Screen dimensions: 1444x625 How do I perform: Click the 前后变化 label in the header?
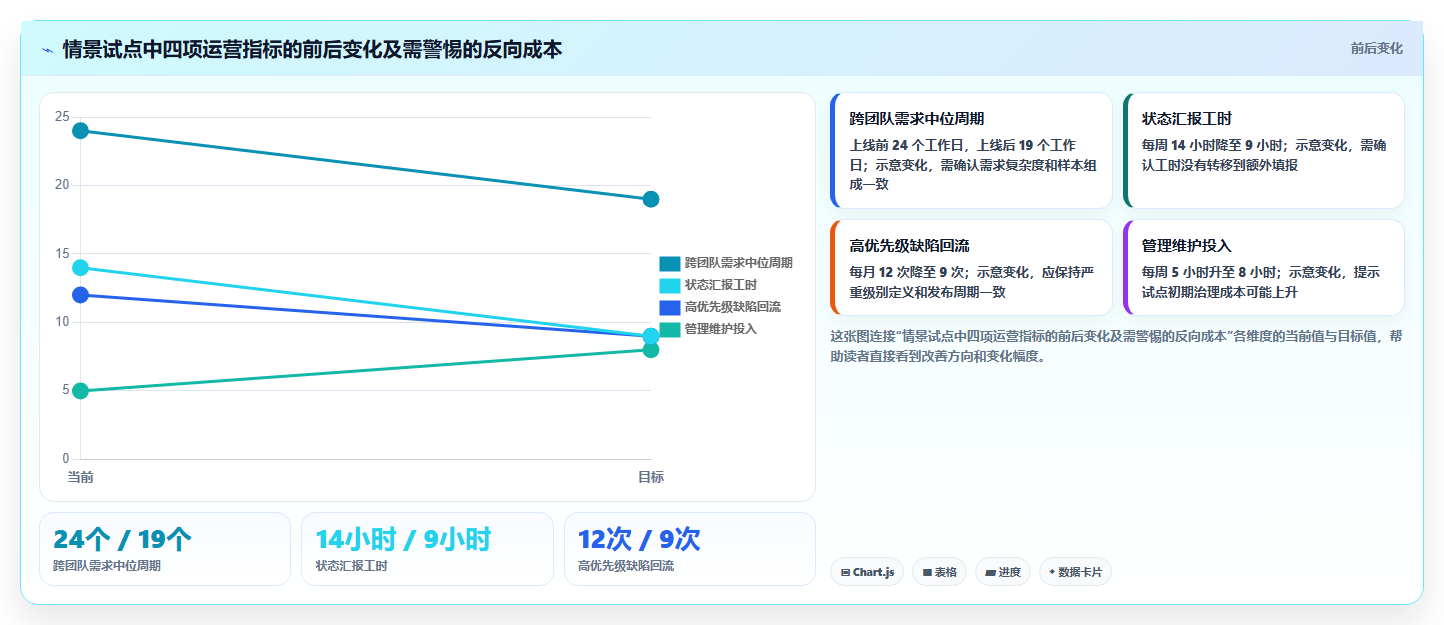click(1376, 48)
